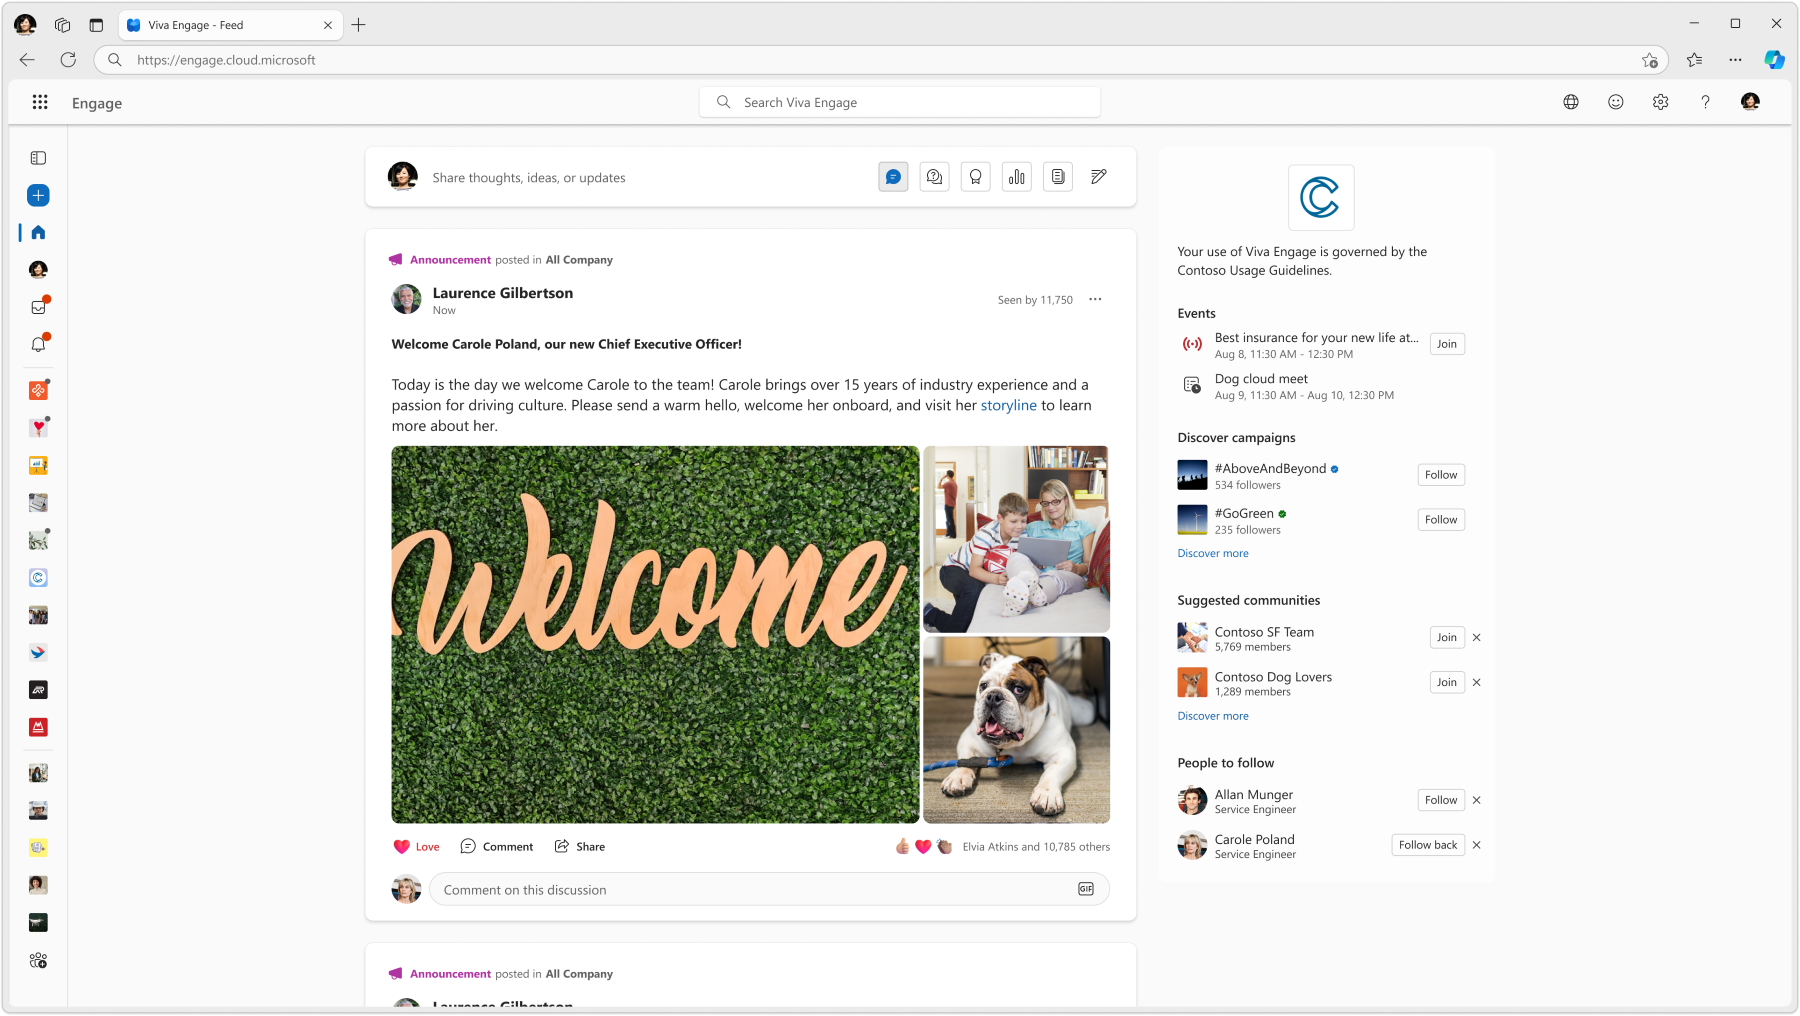Open the bulldog photo thumbnail
Viewport: 1800px width, 1016px height.
click(1016, 730)
